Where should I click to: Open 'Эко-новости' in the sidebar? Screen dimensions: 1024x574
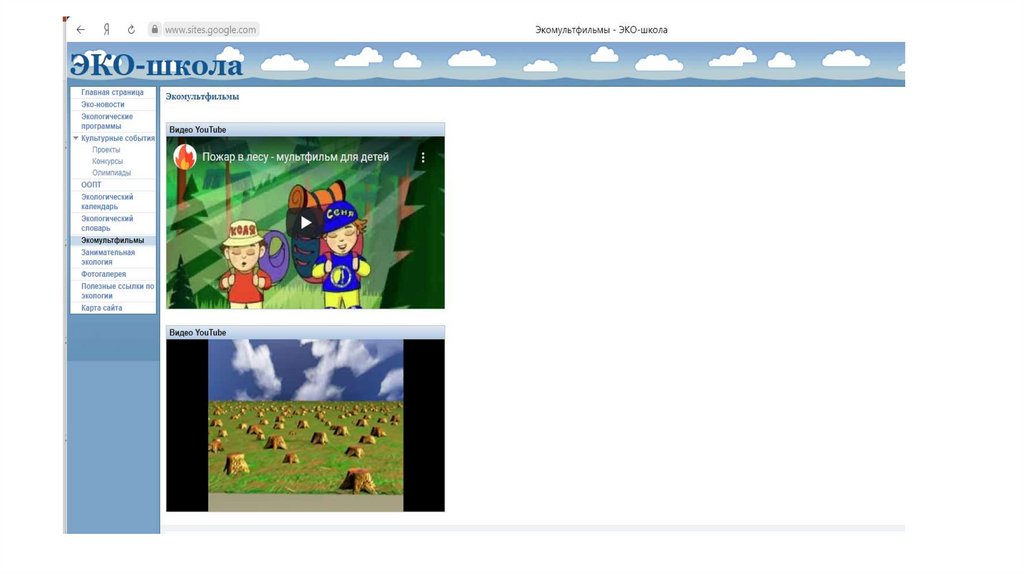(103, 104)
